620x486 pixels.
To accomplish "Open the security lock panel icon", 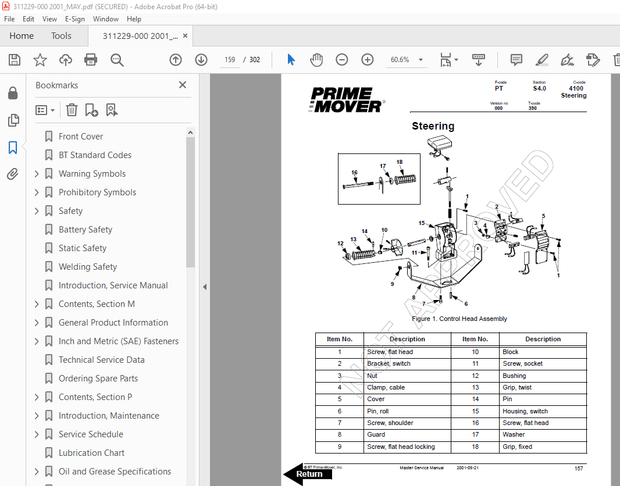I will tap(13, 93).
